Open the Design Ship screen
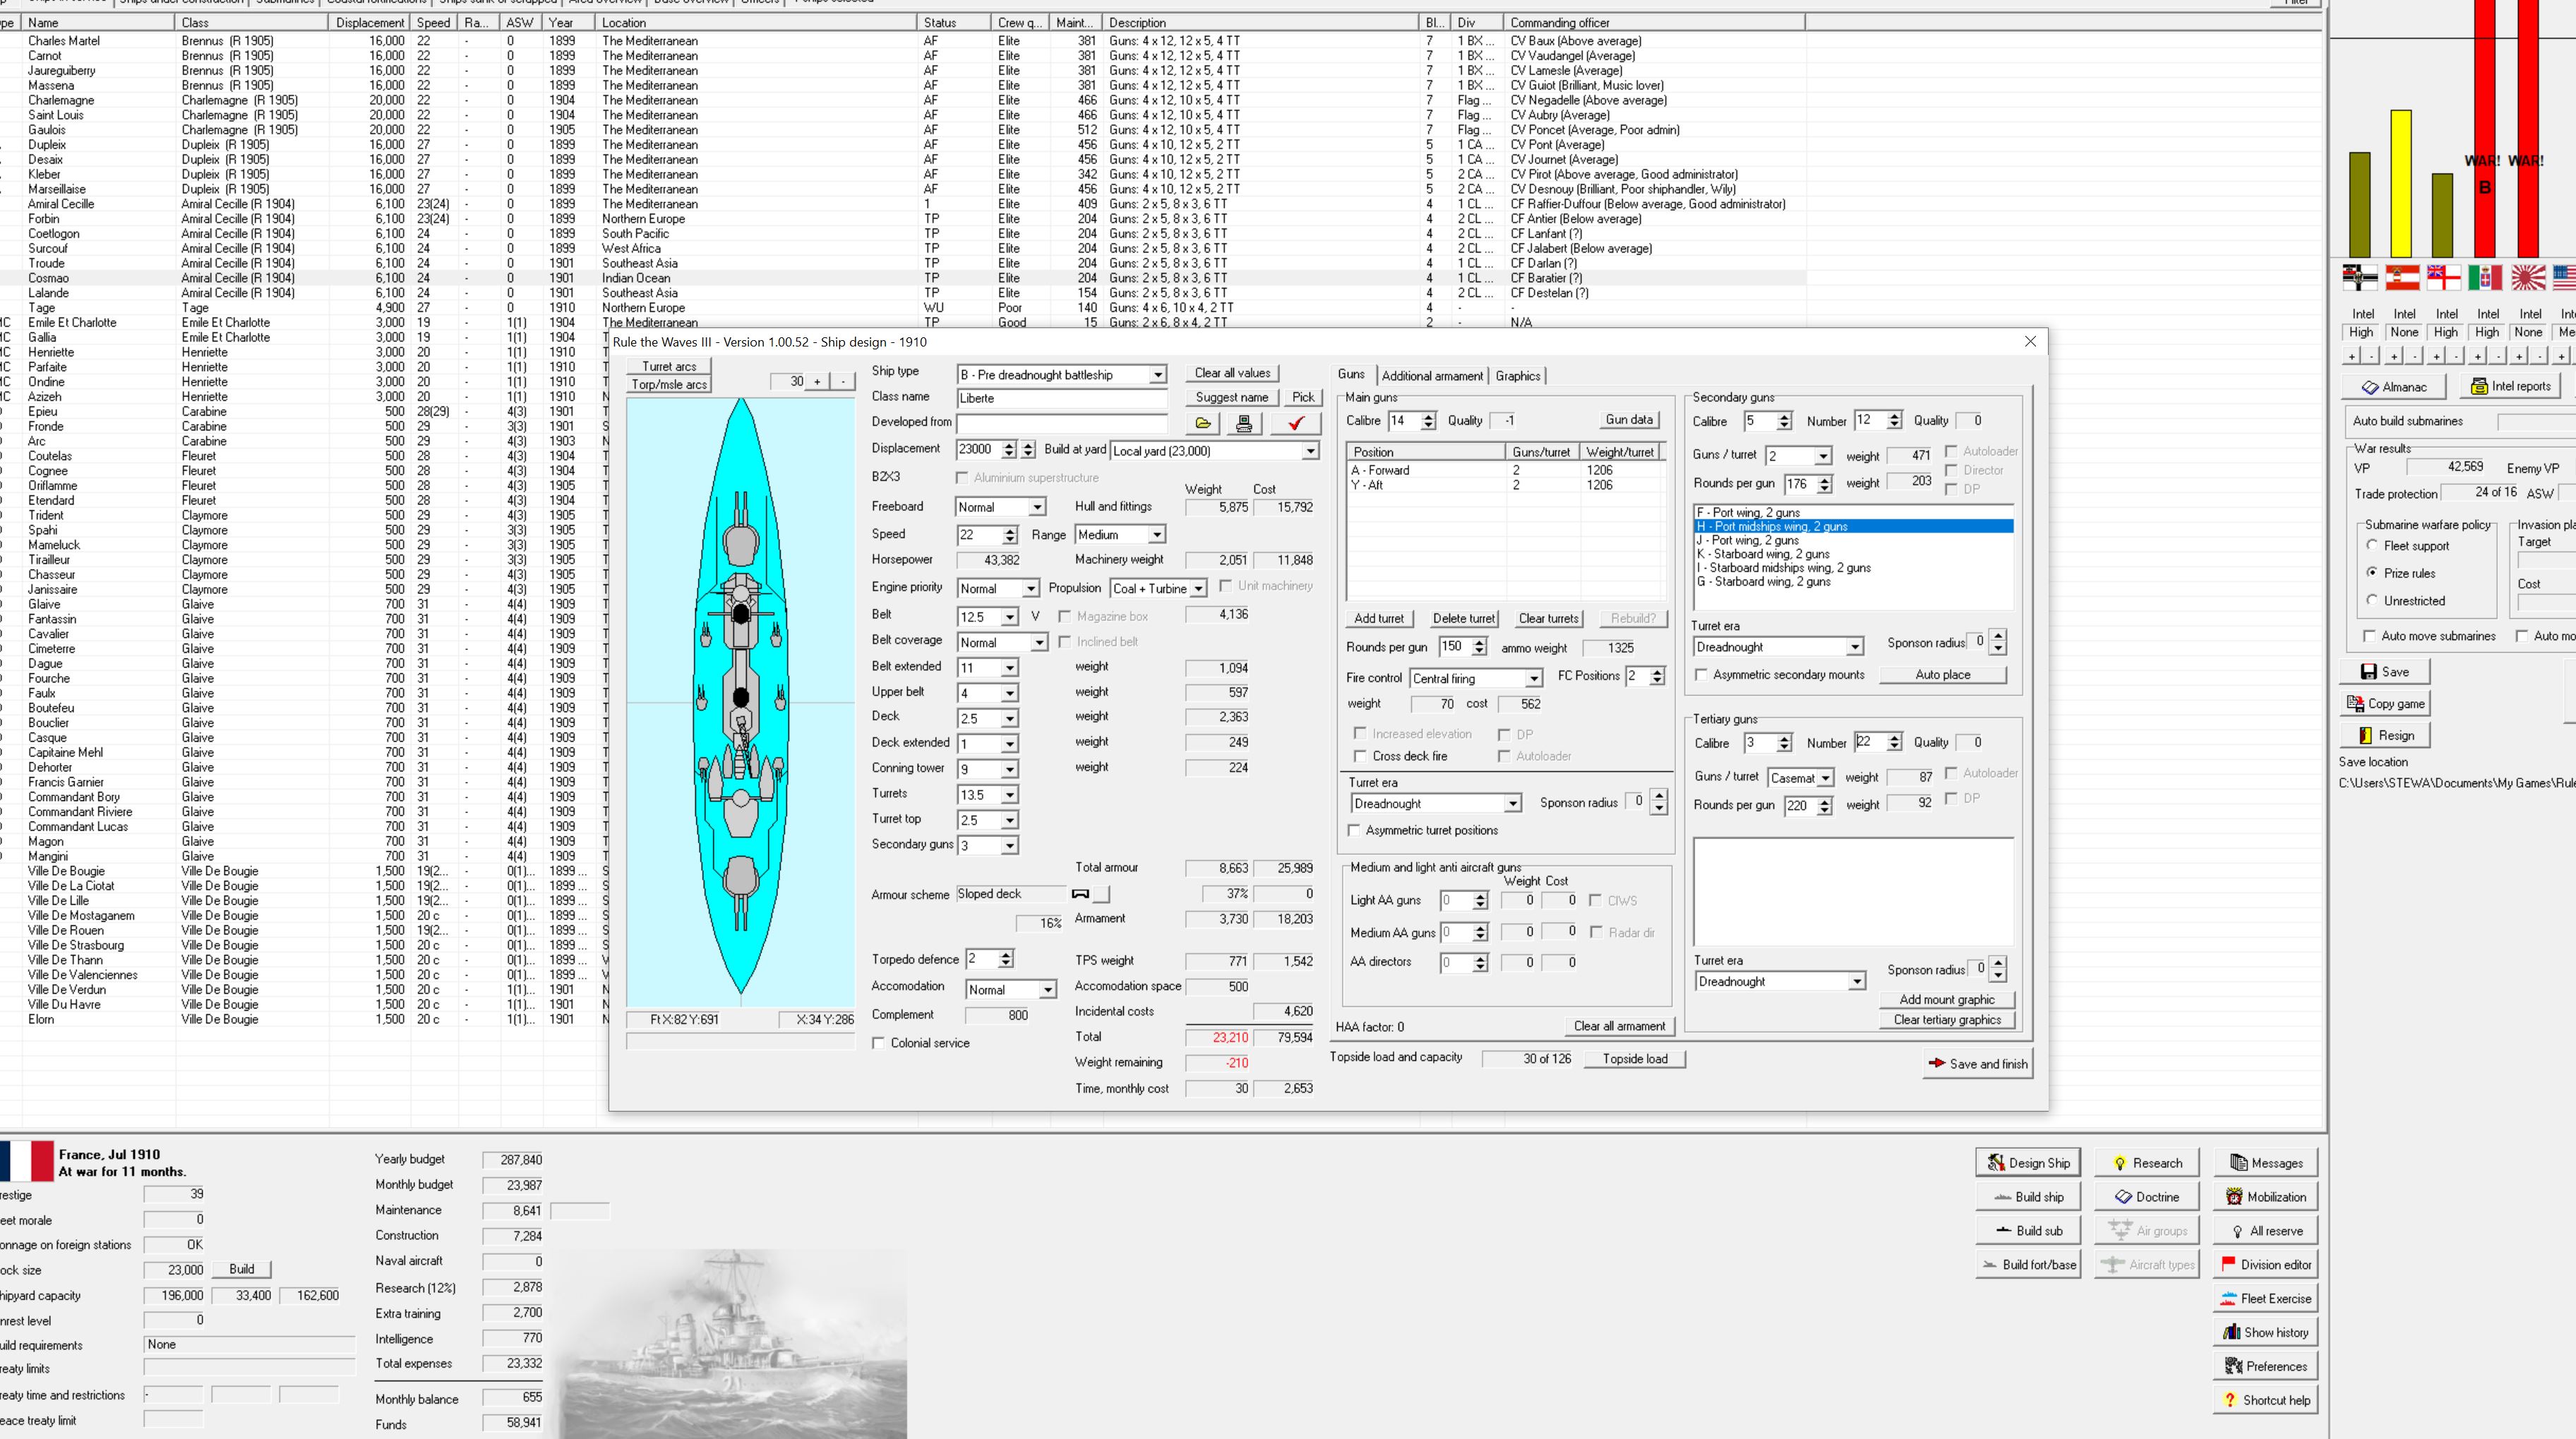2576x1439 pixels. [2027, 1163]
